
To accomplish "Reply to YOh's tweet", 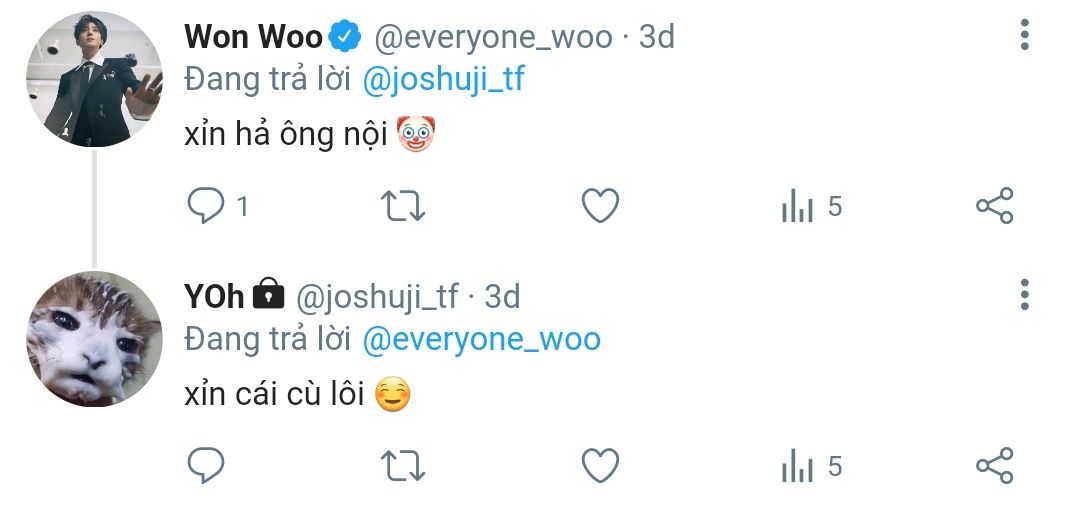I will pos(206,466).
